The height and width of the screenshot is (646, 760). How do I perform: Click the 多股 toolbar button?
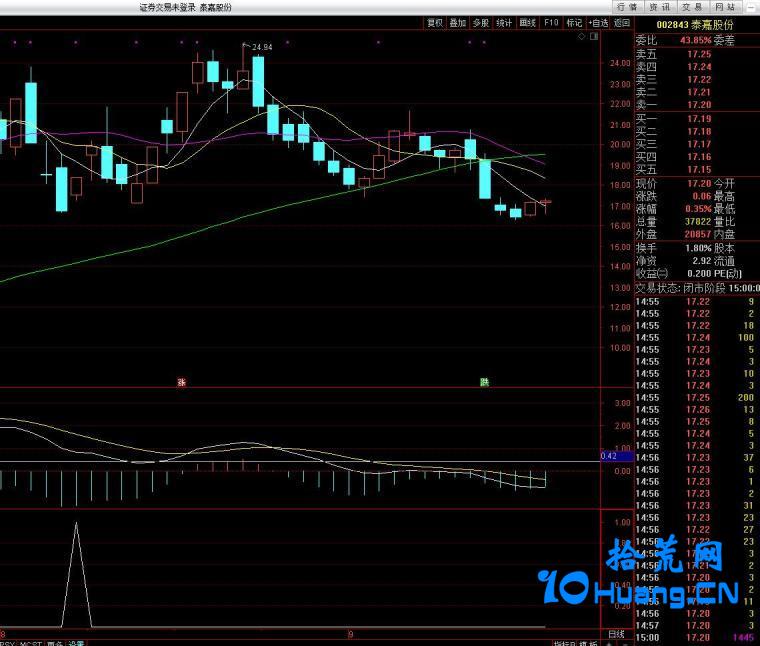coord(481,22)
